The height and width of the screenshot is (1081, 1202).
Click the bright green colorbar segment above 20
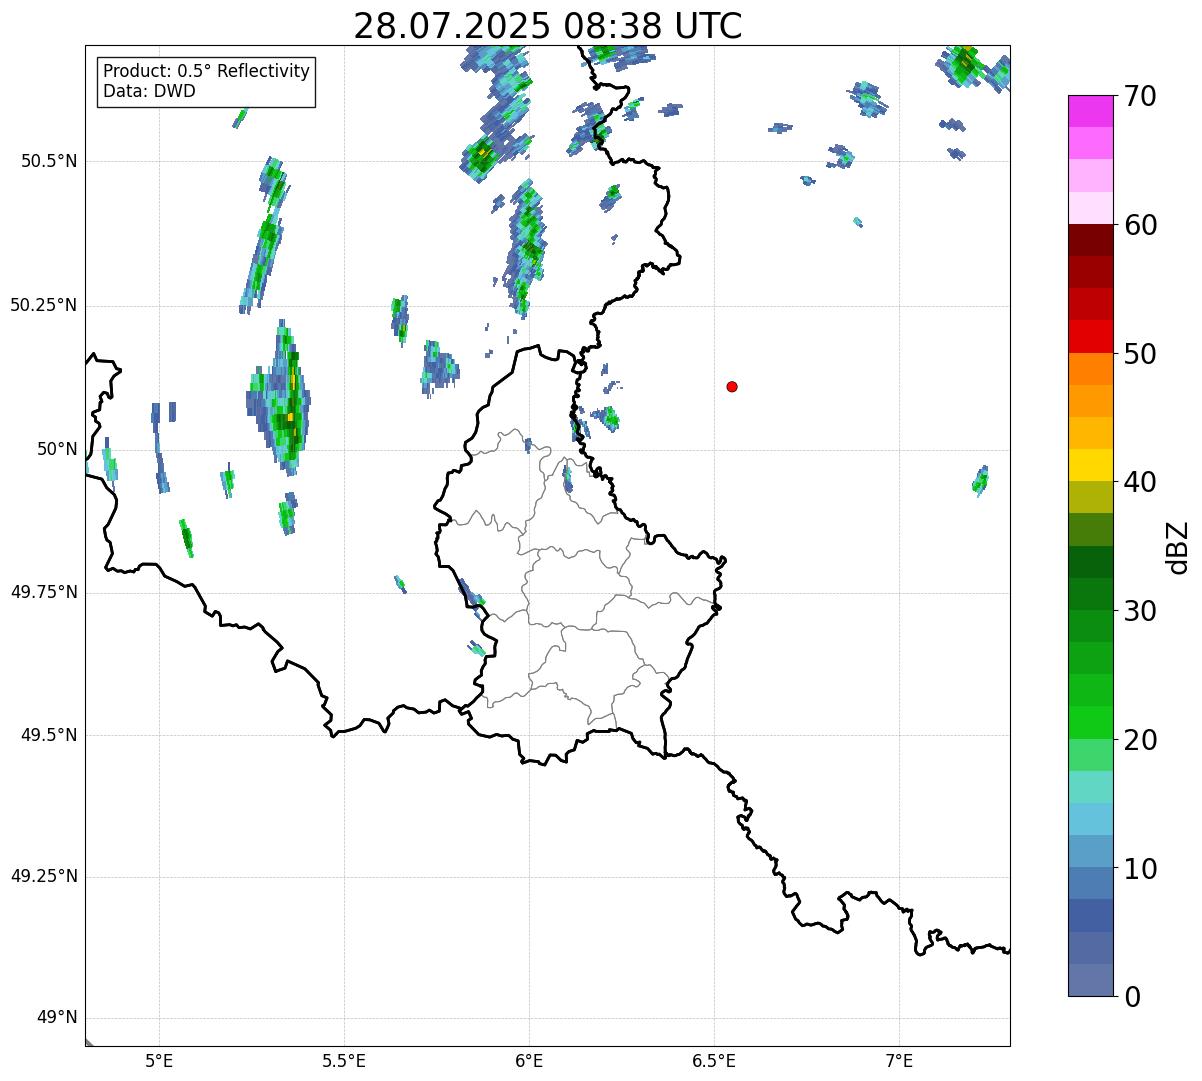[x=1090, y=723]
